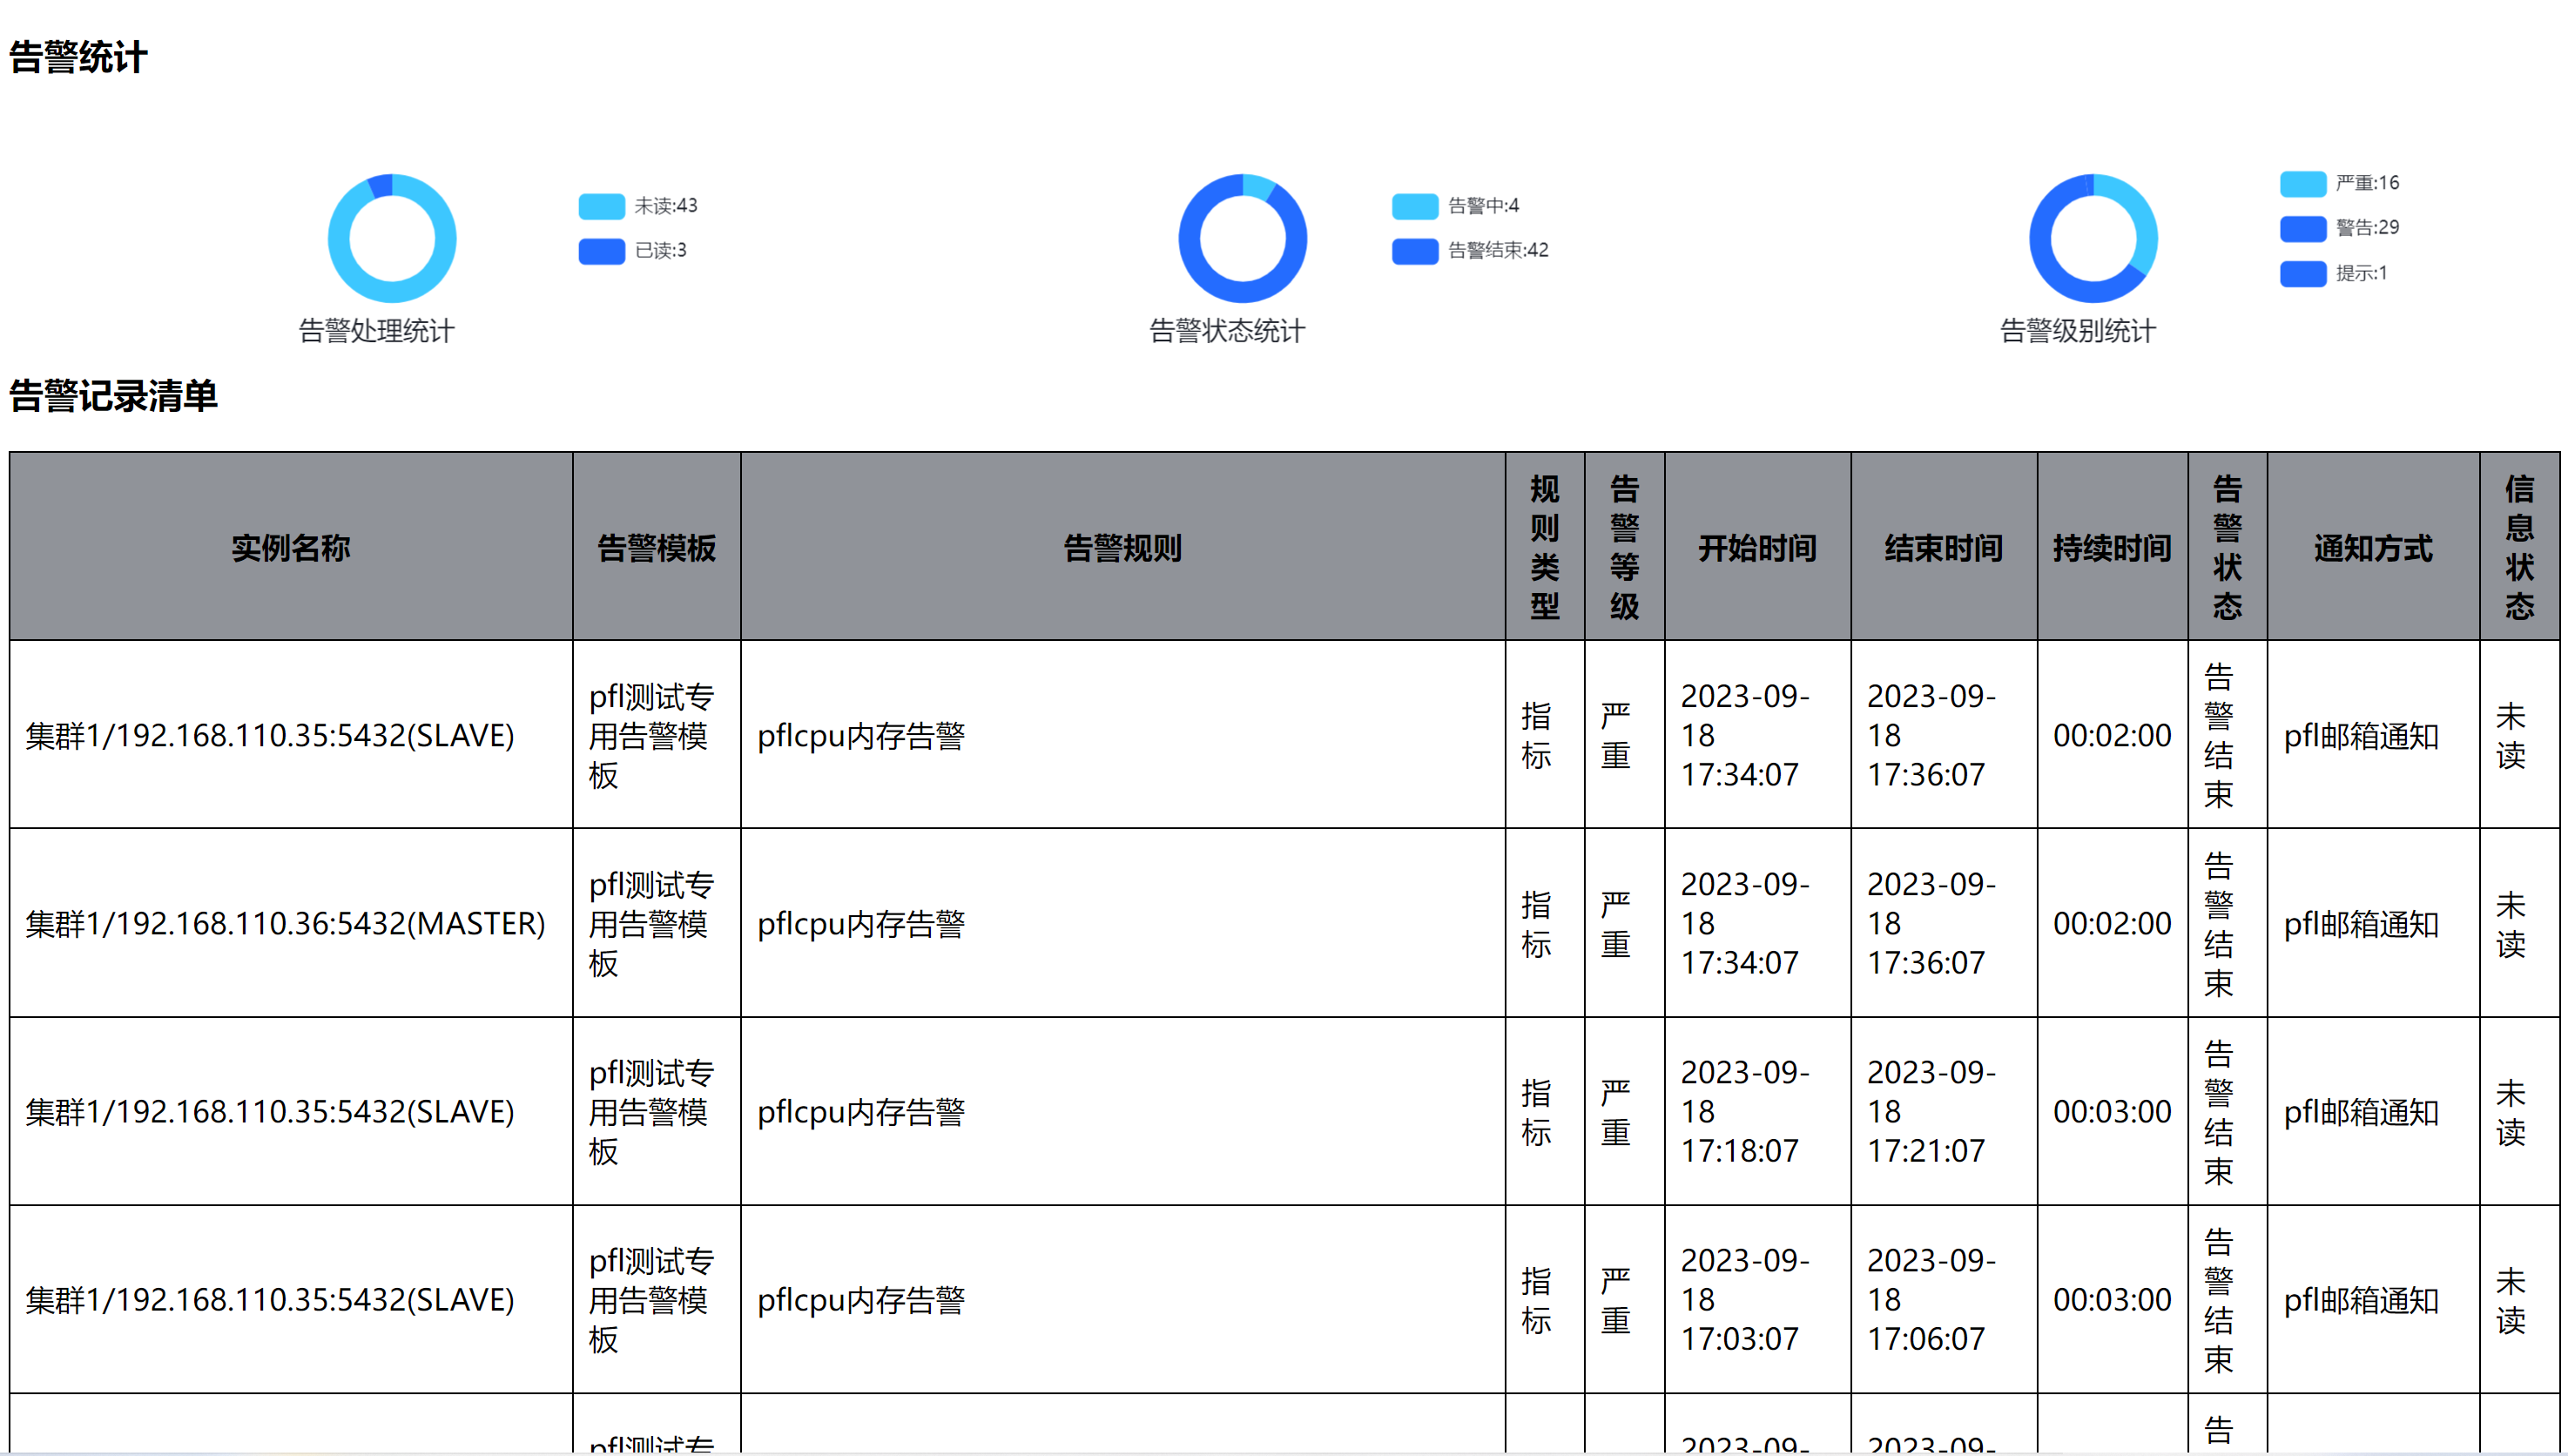This screenshot has width=2568, height=1456.
Task: Click the 实例名称 column header
Action: tap(290, 547)
